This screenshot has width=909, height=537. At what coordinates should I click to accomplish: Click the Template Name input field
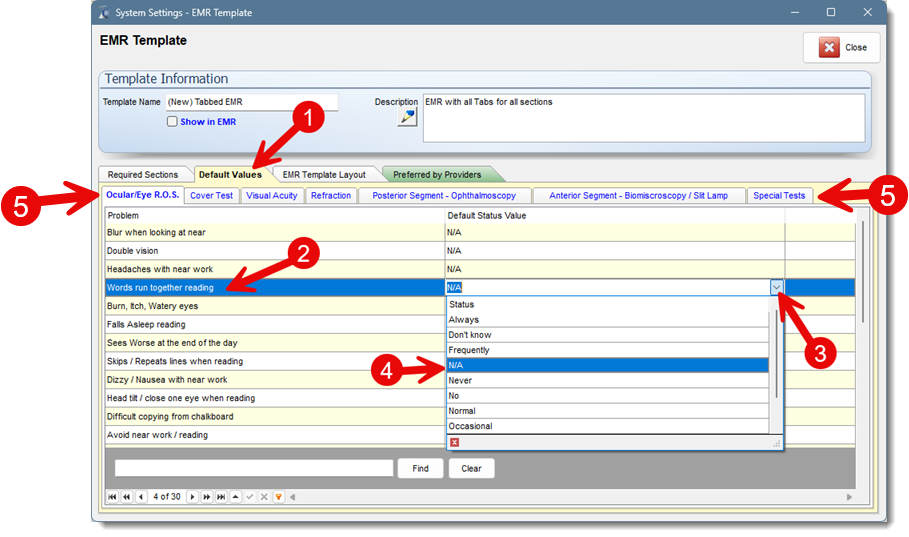pos(252,102)
